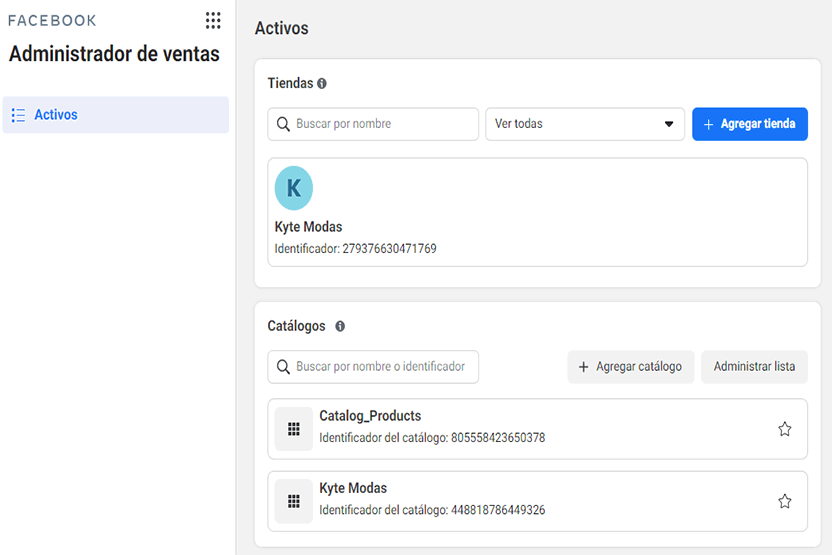The image size is (832, 555).
Task: Click the search icon in Tiendas search
Action: click(283, 124)
